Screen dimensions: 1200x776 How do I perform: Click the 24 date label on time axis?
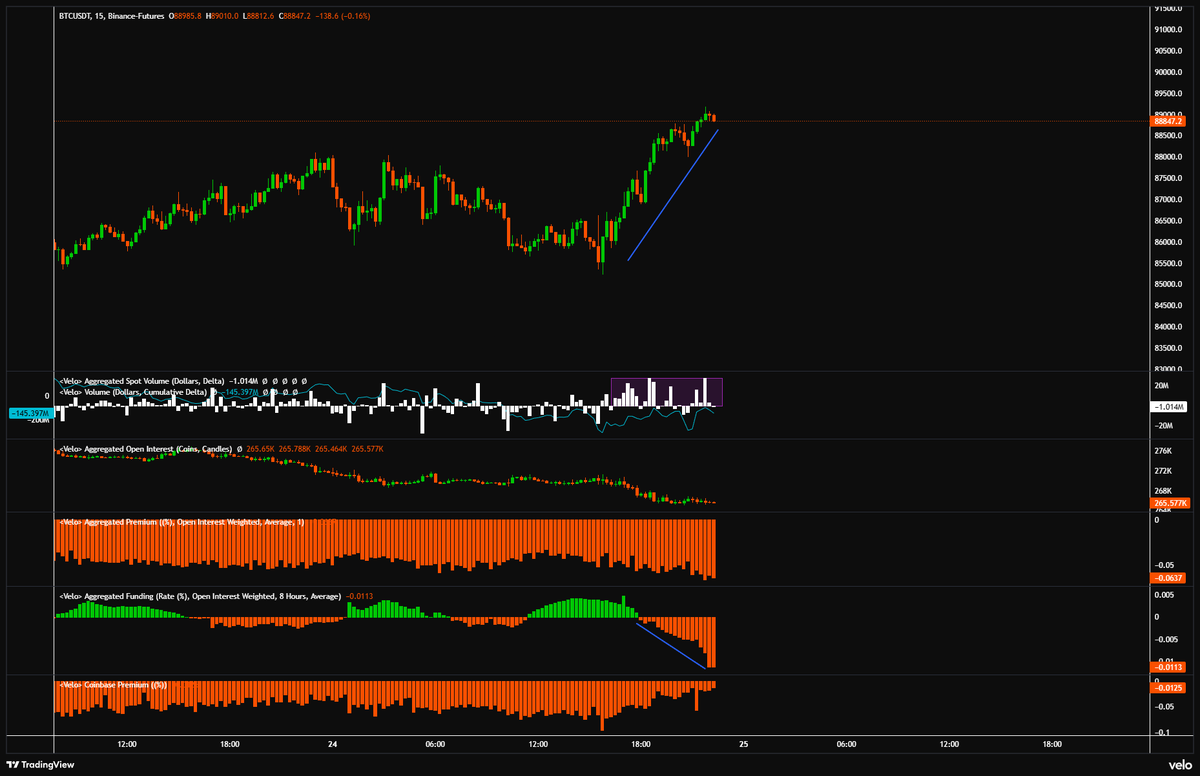pyautogui.click(x=331, y=744)
